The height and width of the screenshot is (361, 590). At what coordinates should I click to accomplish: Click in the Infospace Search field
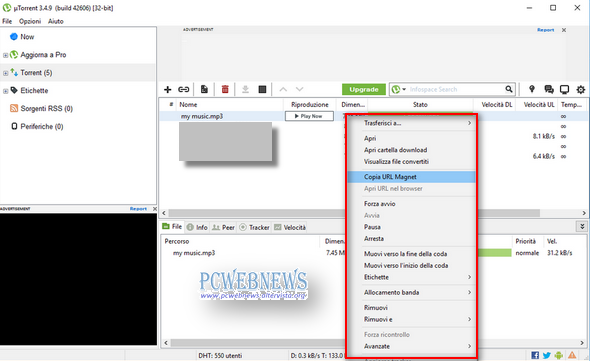[455, 90]
